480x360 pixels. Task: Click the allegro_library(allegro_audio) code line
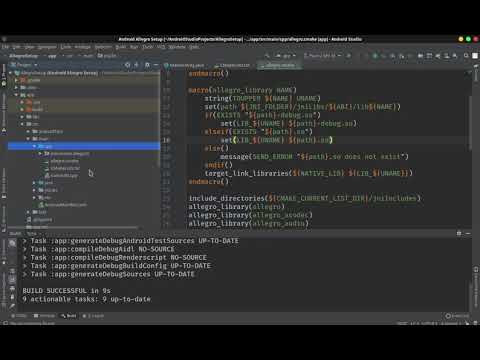pos(249,223)
